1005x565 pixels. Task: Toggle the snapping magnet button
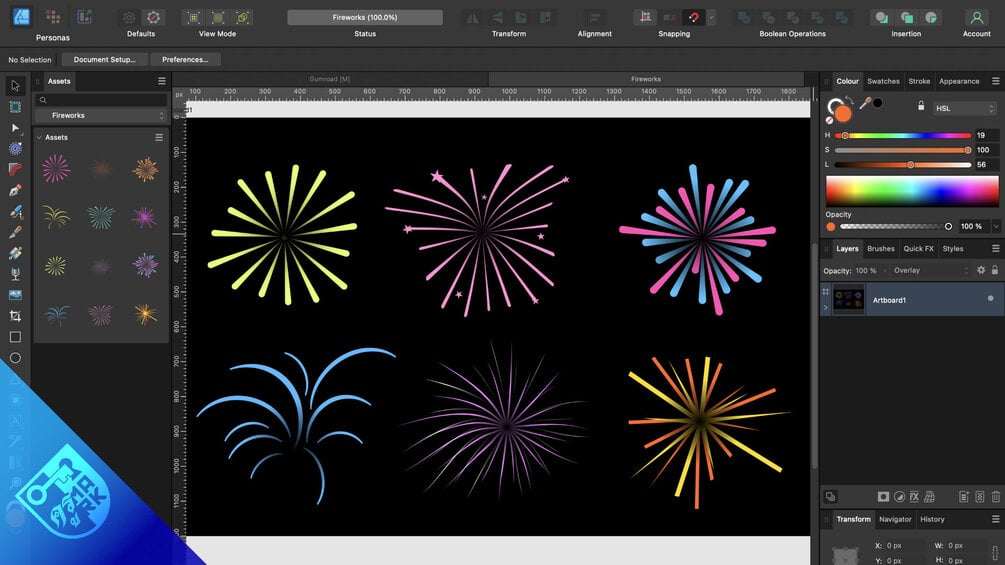pyautogui.click(x=694, y=17)
